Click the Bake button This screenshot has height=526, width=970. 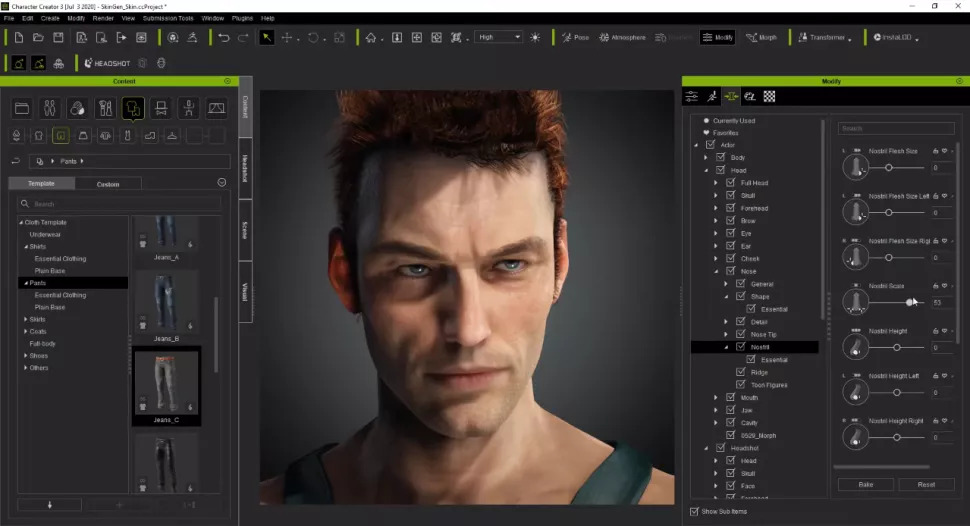[865, 484]
